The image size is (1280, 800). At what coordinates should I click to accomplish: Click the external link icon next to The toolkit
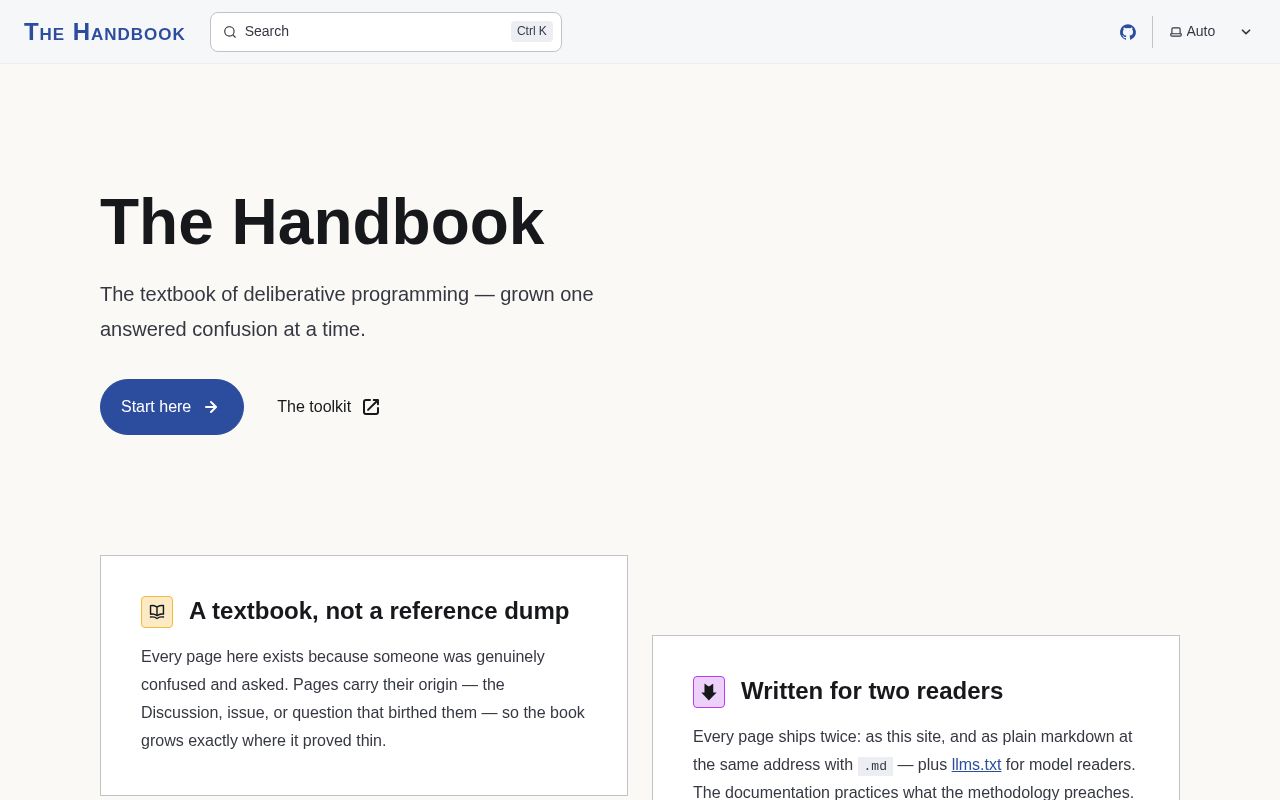click(371, 407)
